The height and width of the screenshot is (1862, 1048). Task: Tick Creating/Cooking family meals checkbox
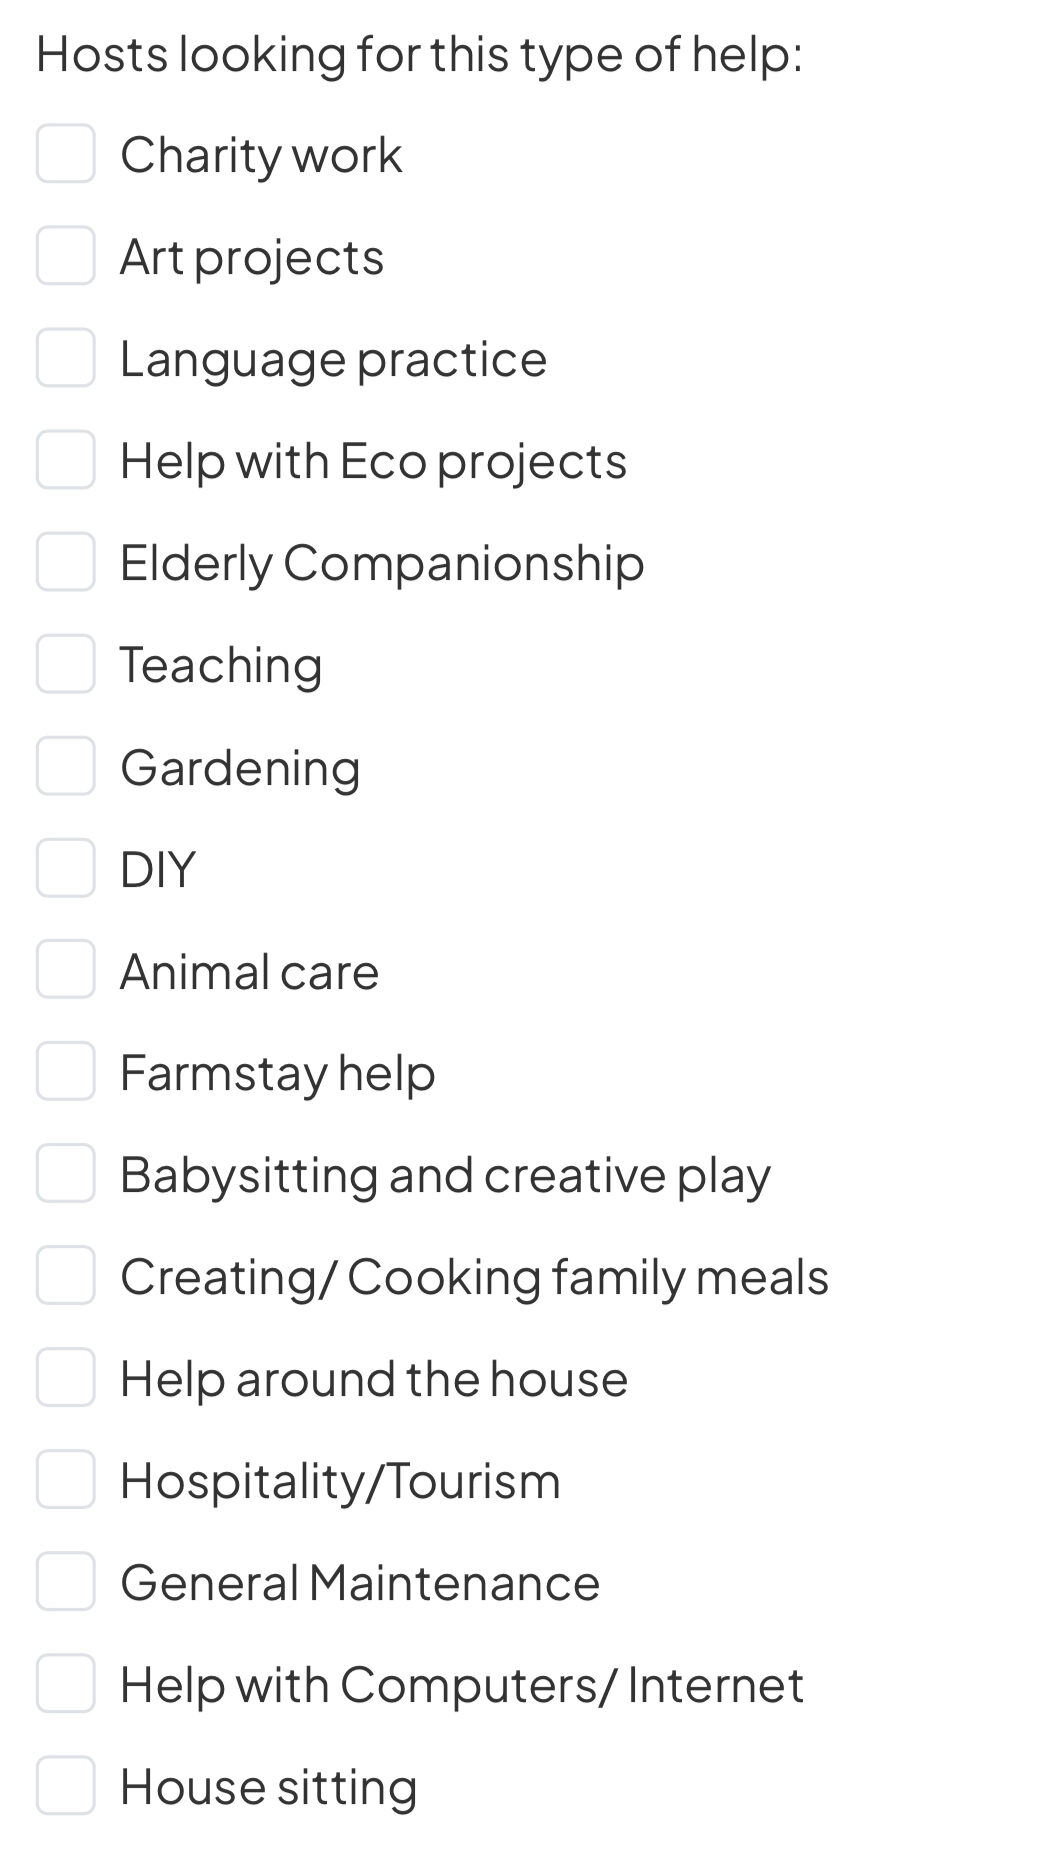66,1276
